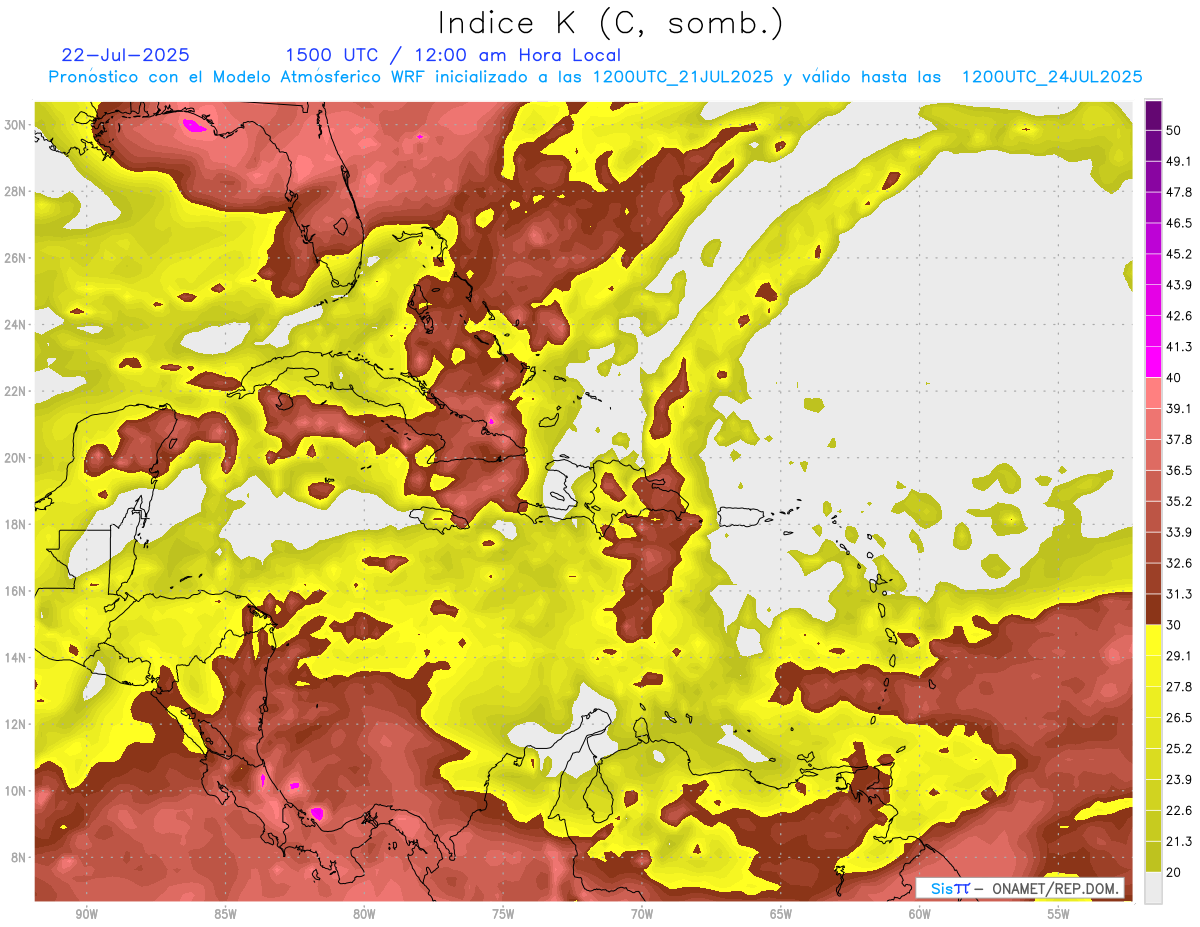Click the longitude label "55W"
Screen dimensions: 1200x927
pyautogui.click(x=1059, y=914)
